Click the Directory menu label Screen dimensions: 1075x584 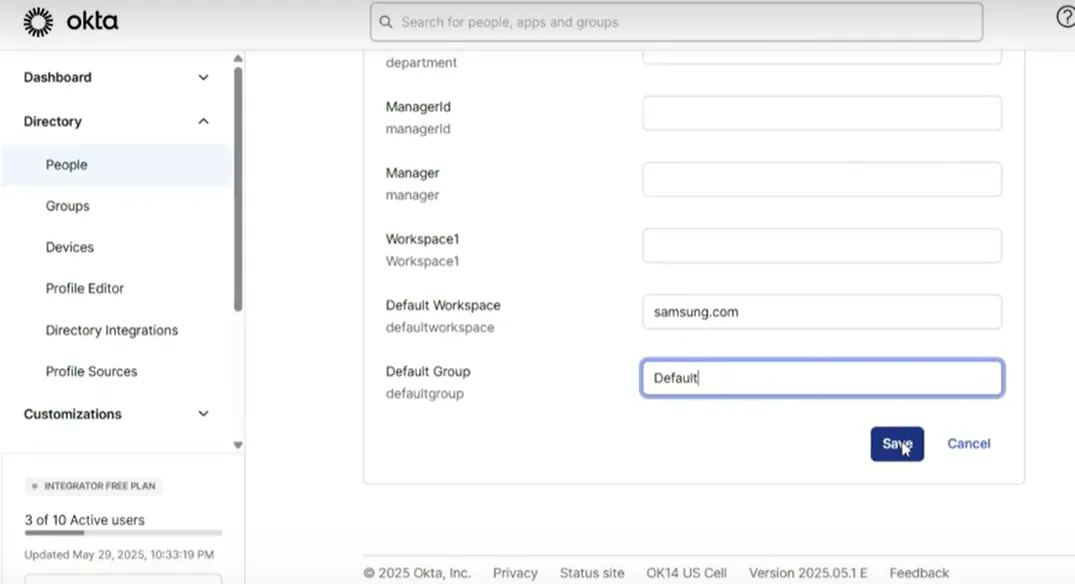tap(53, 121)
